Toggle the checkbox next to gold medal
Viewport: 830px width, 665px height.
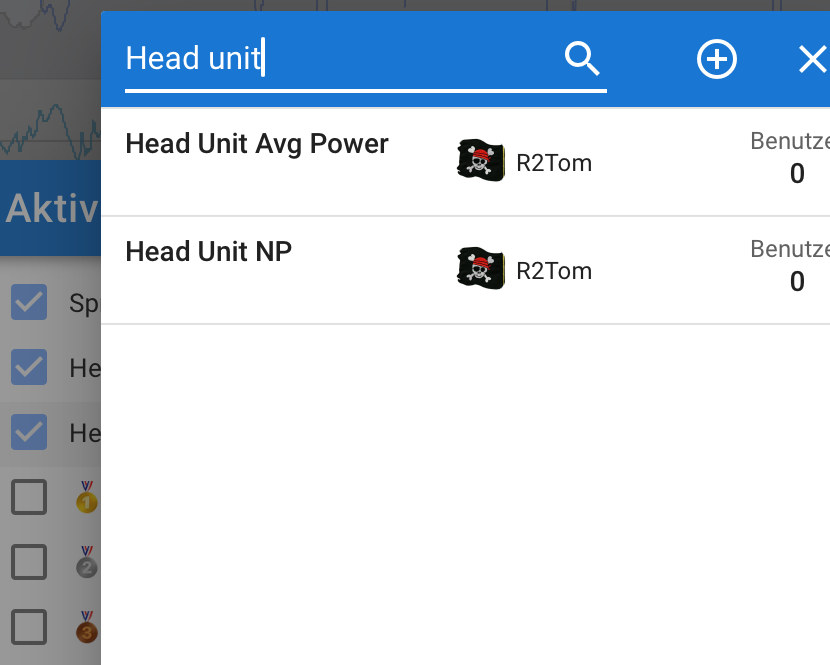click(29, 497)
